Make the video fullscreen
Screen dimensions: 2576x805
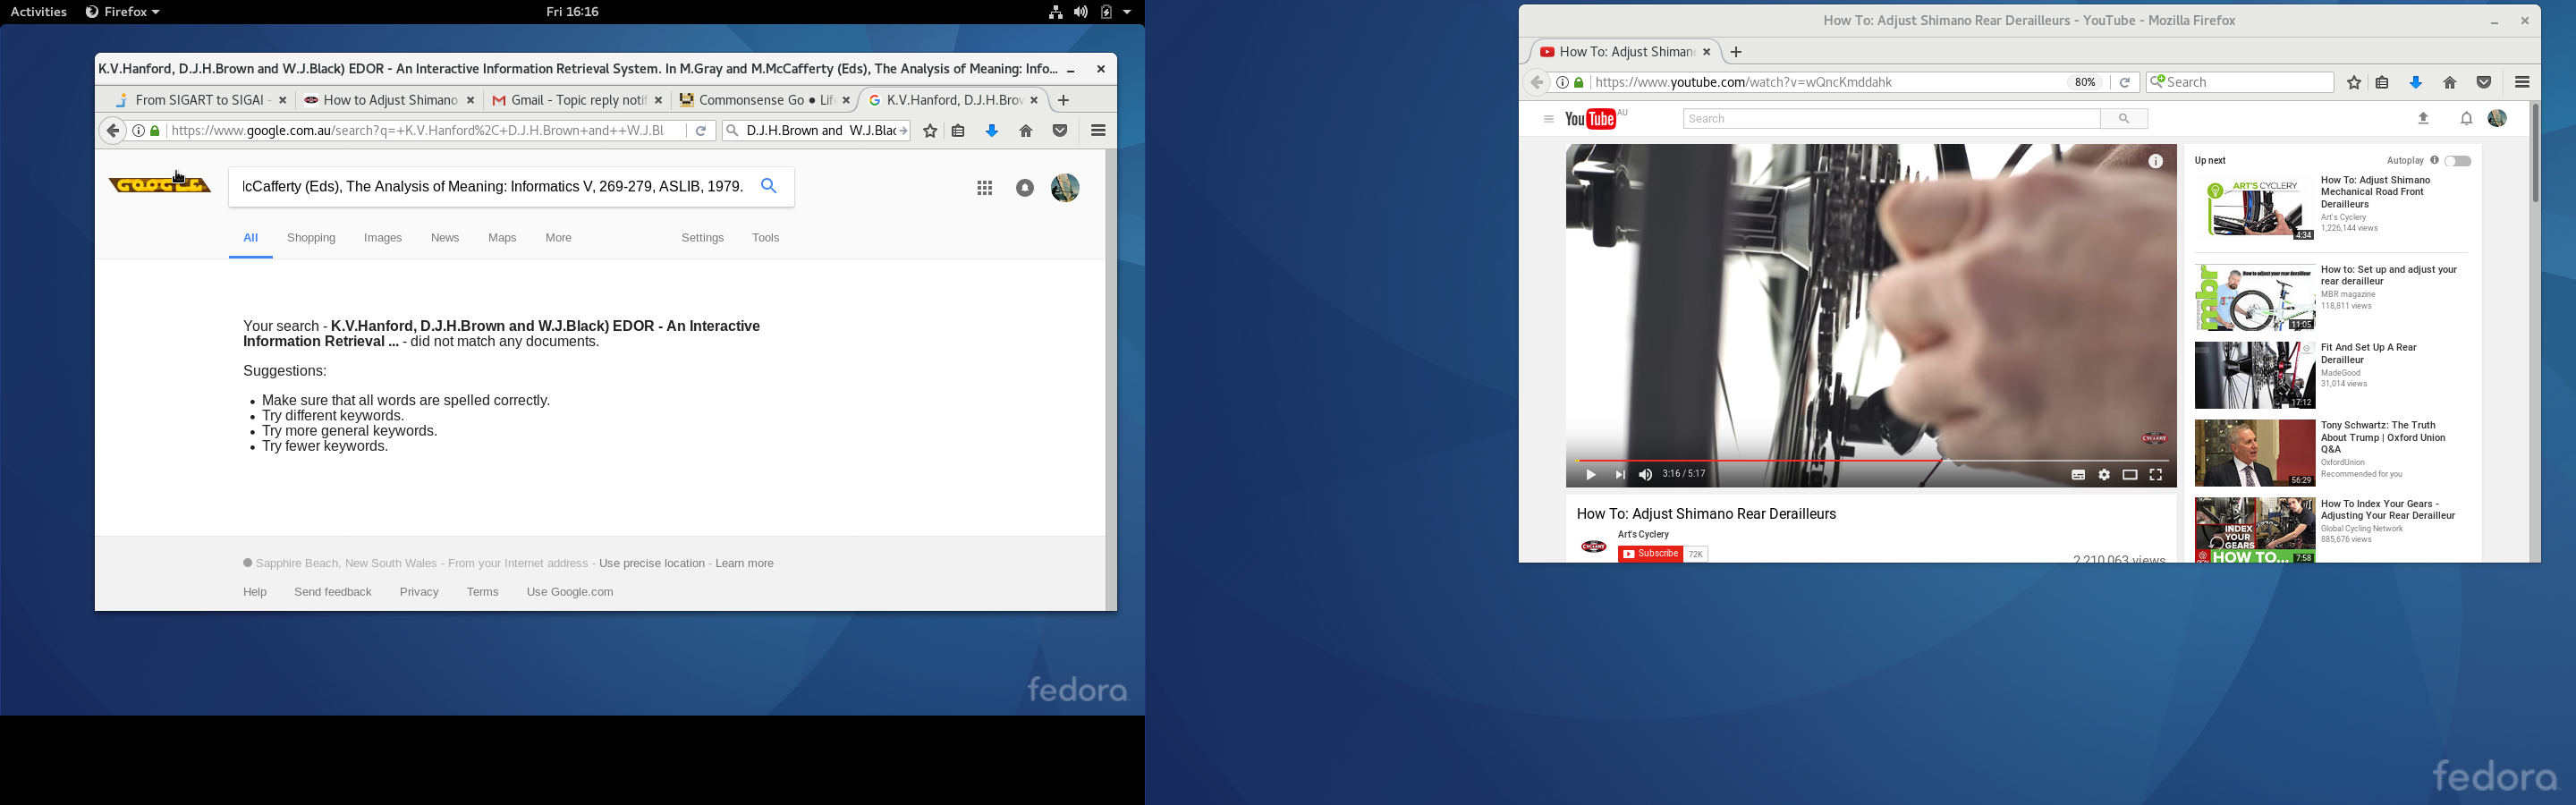2156,475
